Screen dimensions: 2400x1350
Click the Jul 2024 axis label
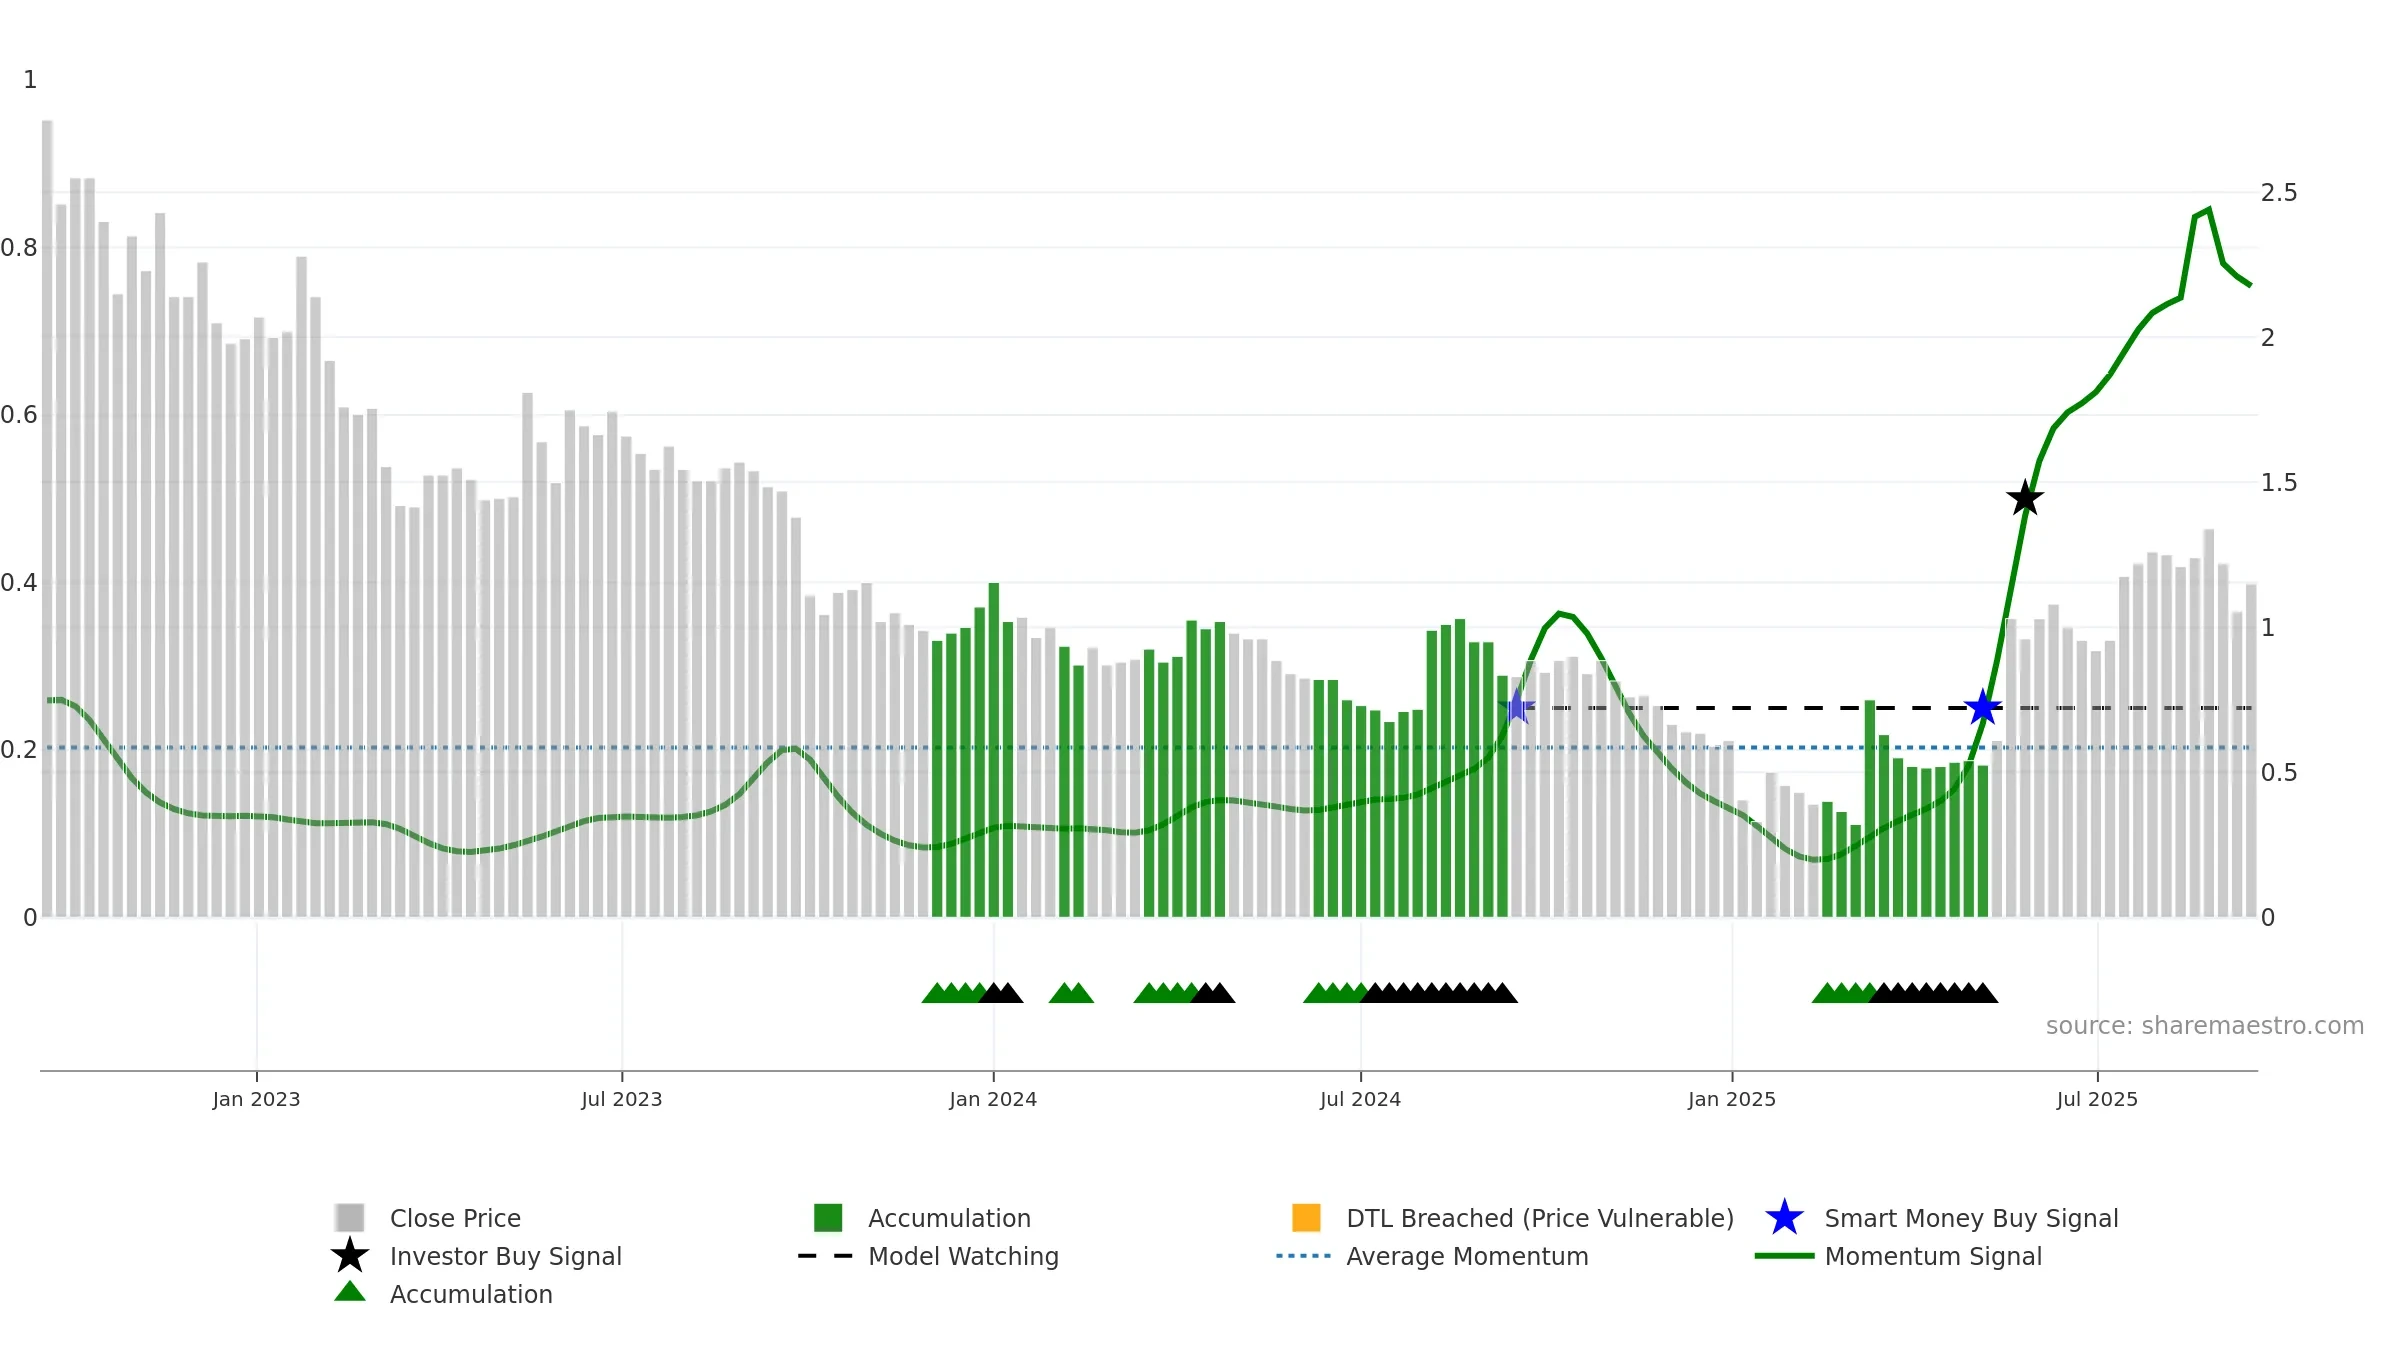(1360, 1099)
